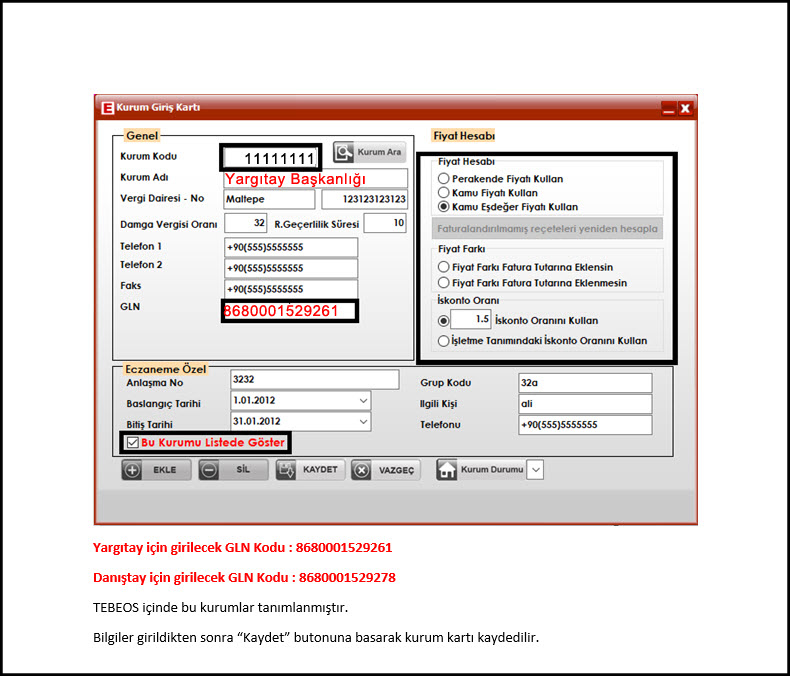Select İşletme Tanımındaki İskonto Oranını Kullan
This screenshot has width=790, height=676.
pyautogui.click(x=444, y=341)
